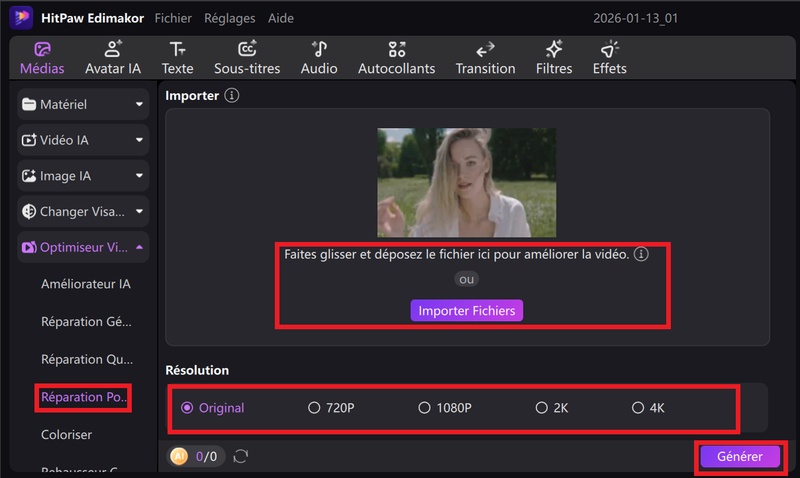Click the Vidéo IA icon
Viewport: 800px width, 478px height.
tap(29, 140)
